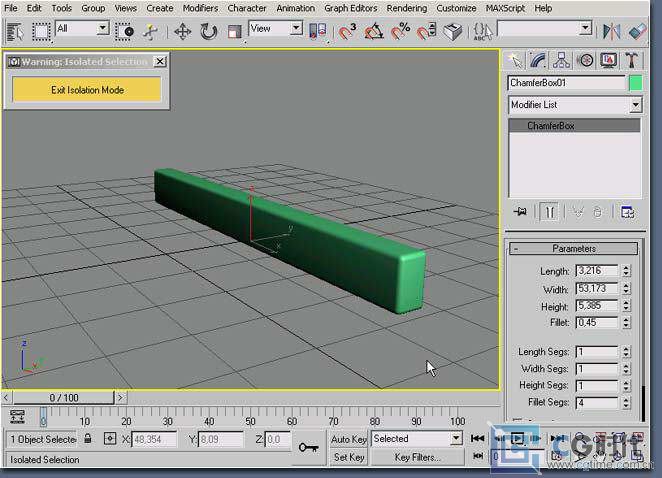The image size is (662, 478).
Task: Click the Height spinner arrows
Action: coord(626,306)
